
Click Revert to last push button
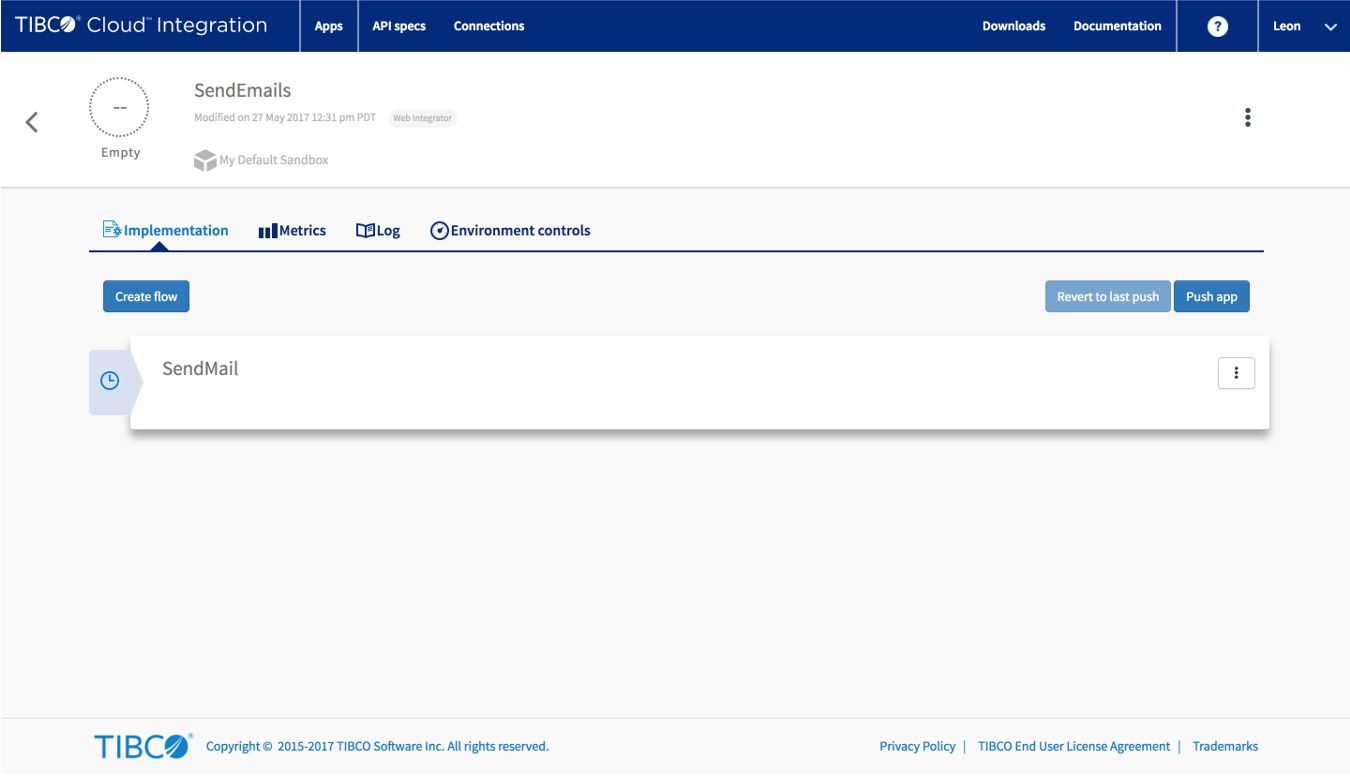[x=1107, y=297]
